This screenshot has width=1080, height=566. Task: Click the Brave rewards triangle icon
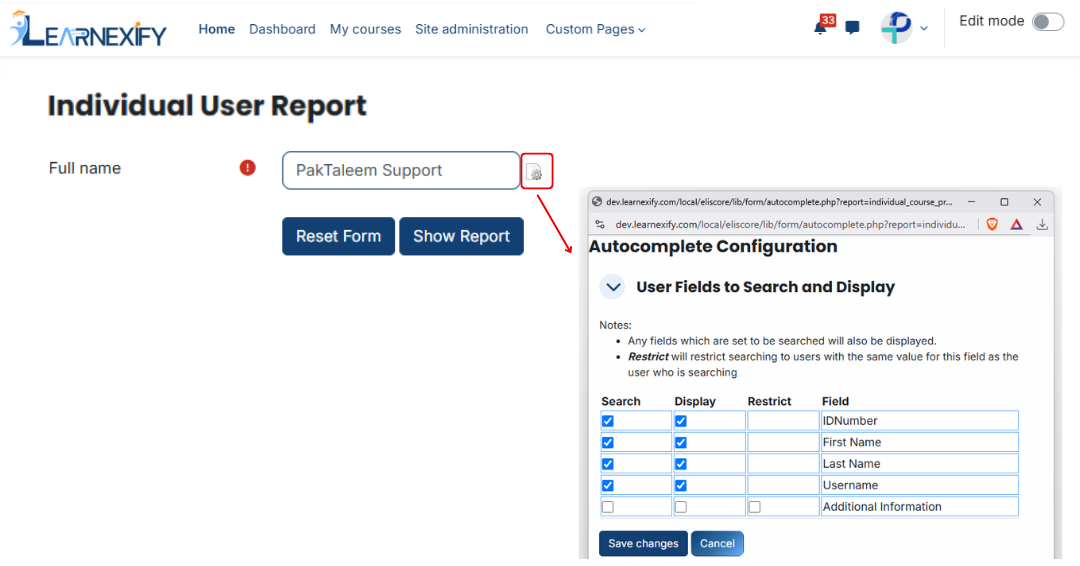[x=1017, y=224]
